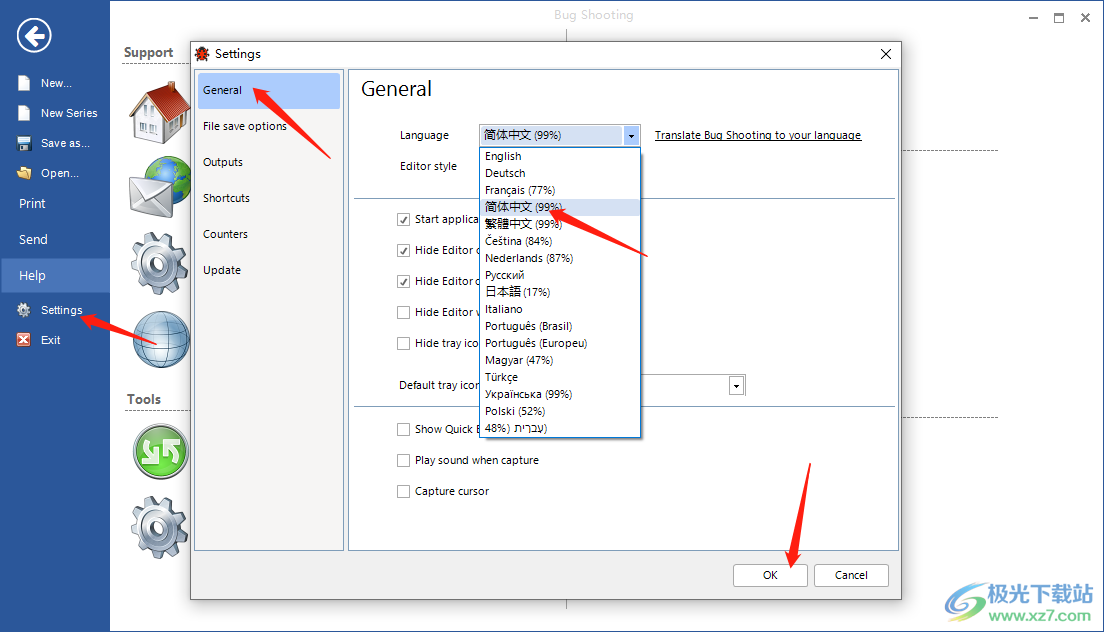Uncheck the first Hide Editor checkbox

click(403, 251)
